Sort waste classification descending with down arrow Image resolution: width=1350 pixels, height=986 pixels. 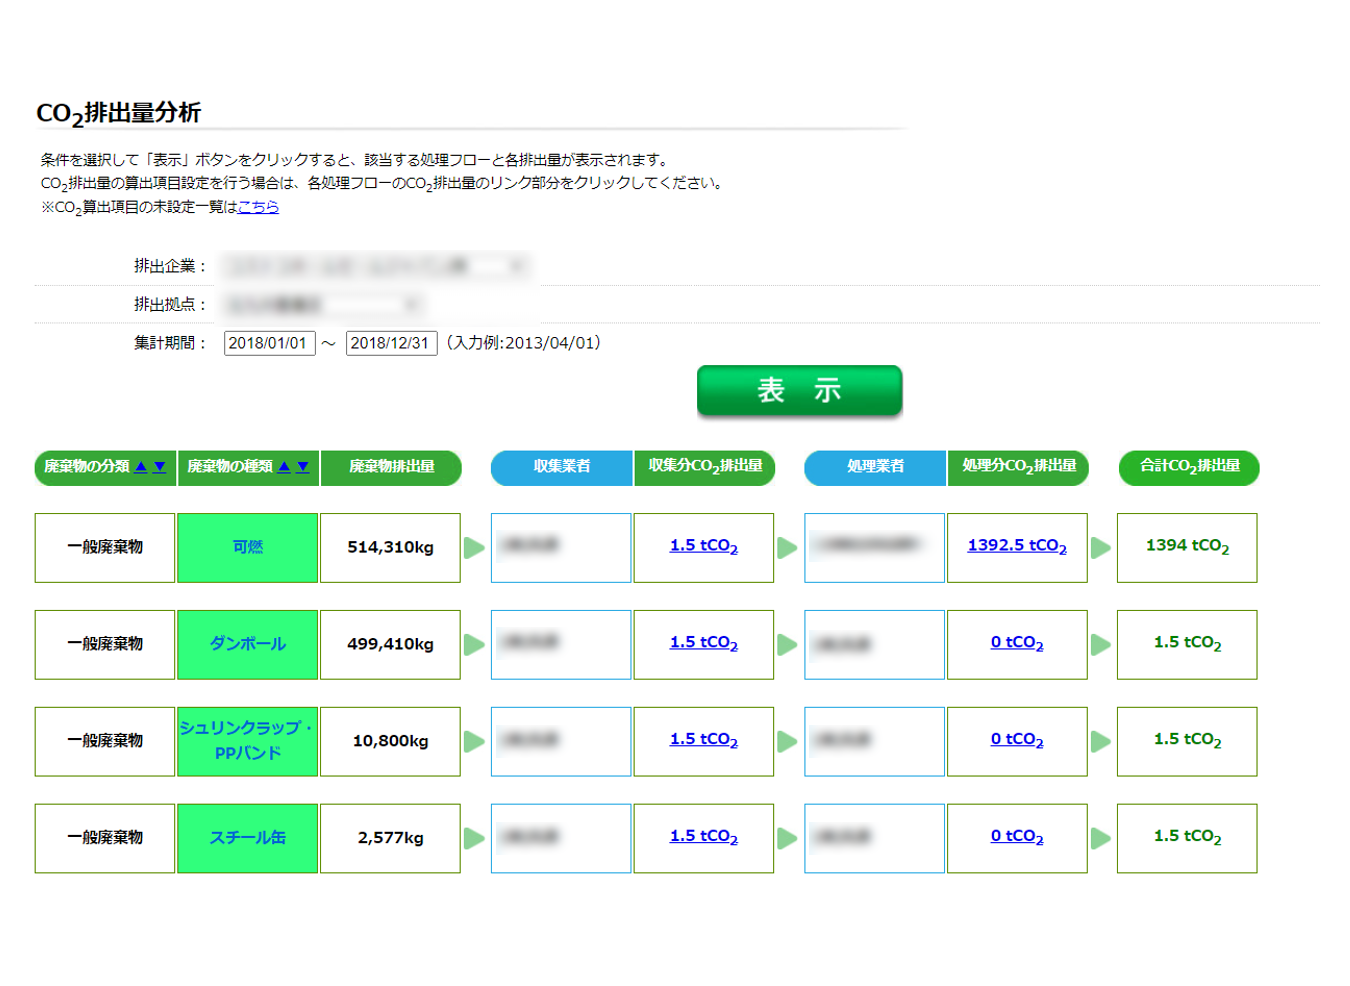tap(159, 467)
